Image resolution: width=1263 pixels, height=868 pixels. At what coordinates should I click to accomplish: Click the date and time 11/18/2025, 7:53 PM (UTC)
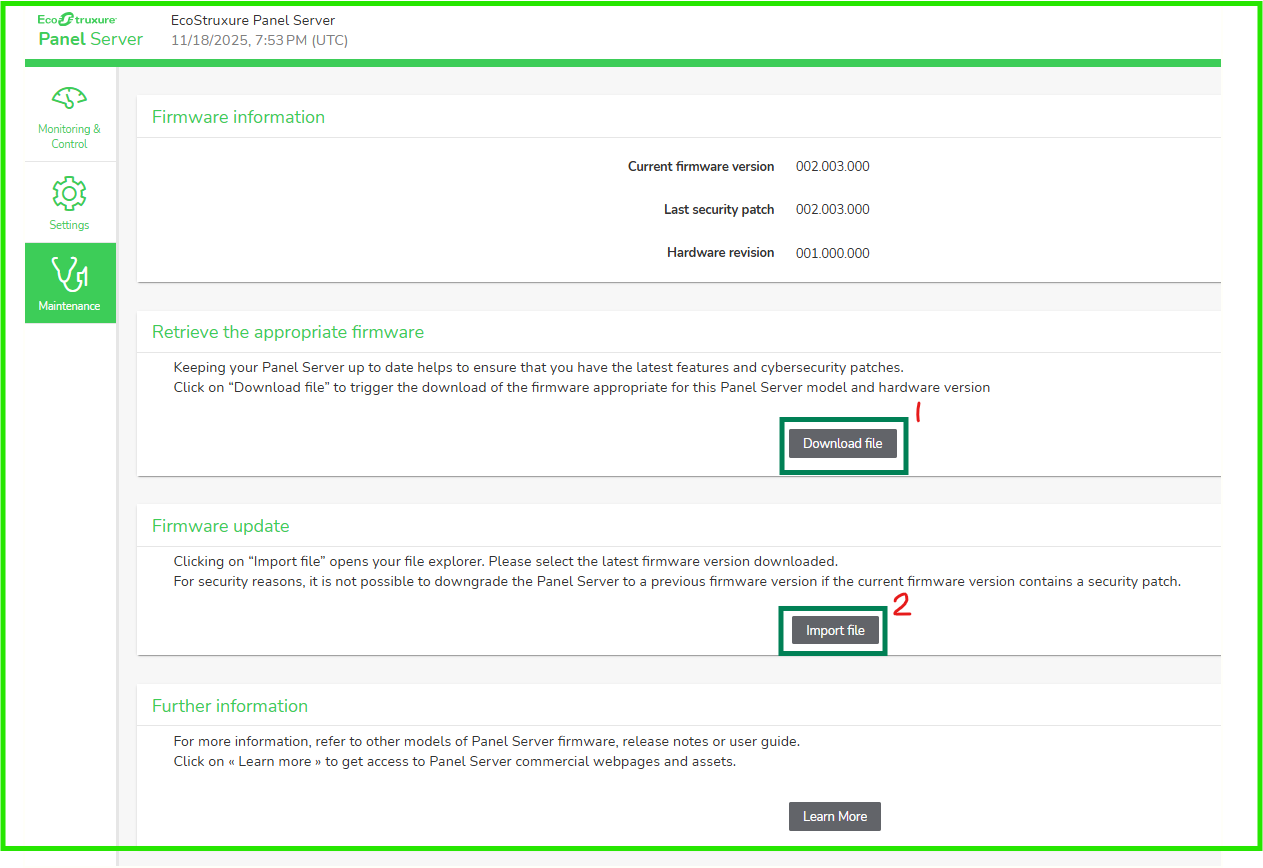click(259, 41)
